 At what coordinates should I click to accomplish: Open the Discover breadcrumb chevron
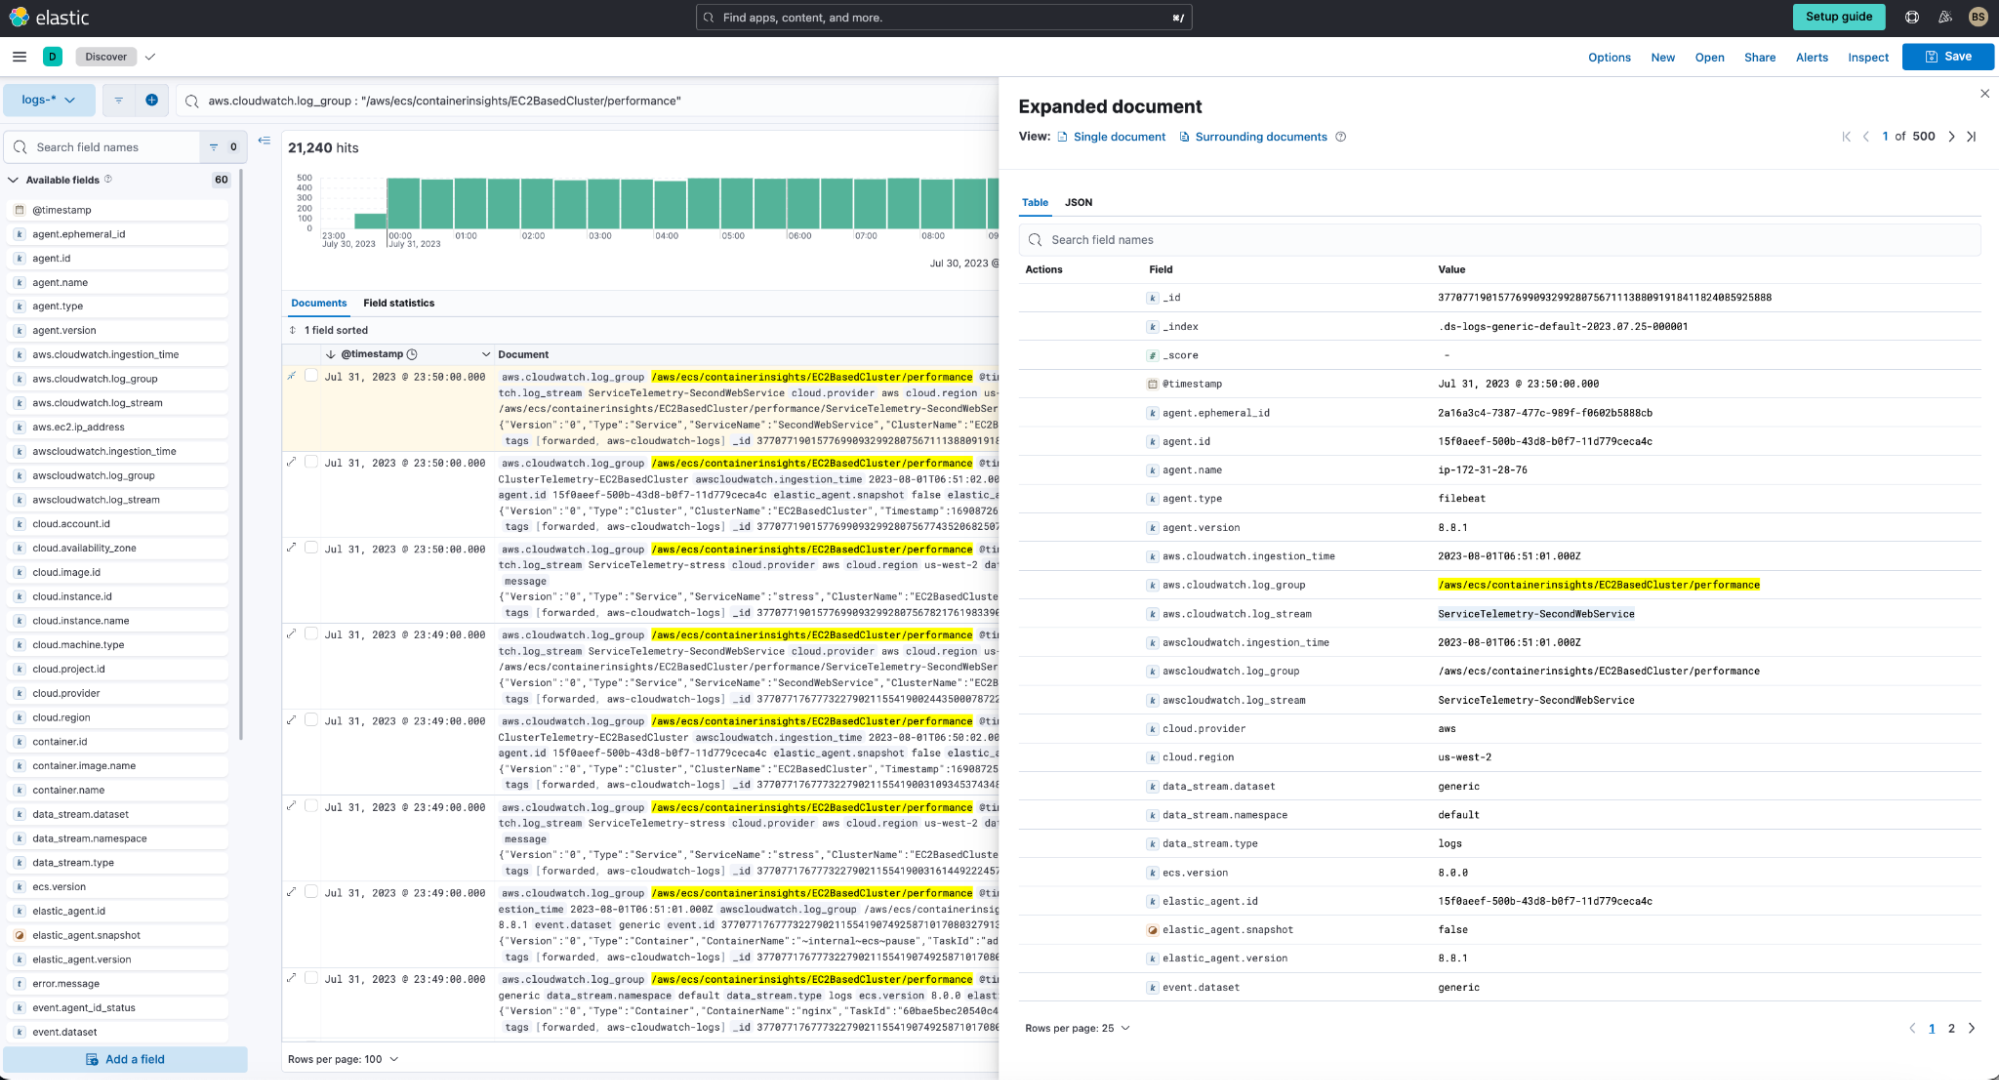coord(150,57)
